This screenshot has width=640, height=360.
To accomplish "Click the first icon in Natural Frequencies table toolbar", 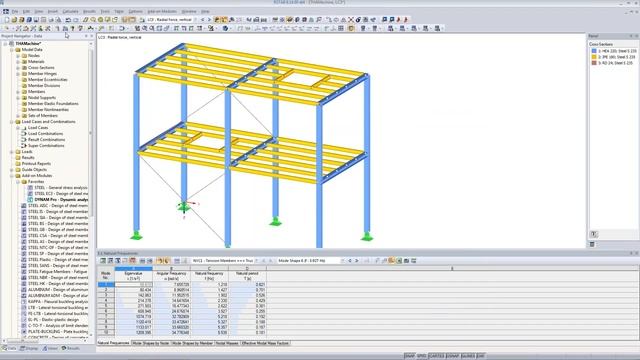I will click(x=103, y=260).
